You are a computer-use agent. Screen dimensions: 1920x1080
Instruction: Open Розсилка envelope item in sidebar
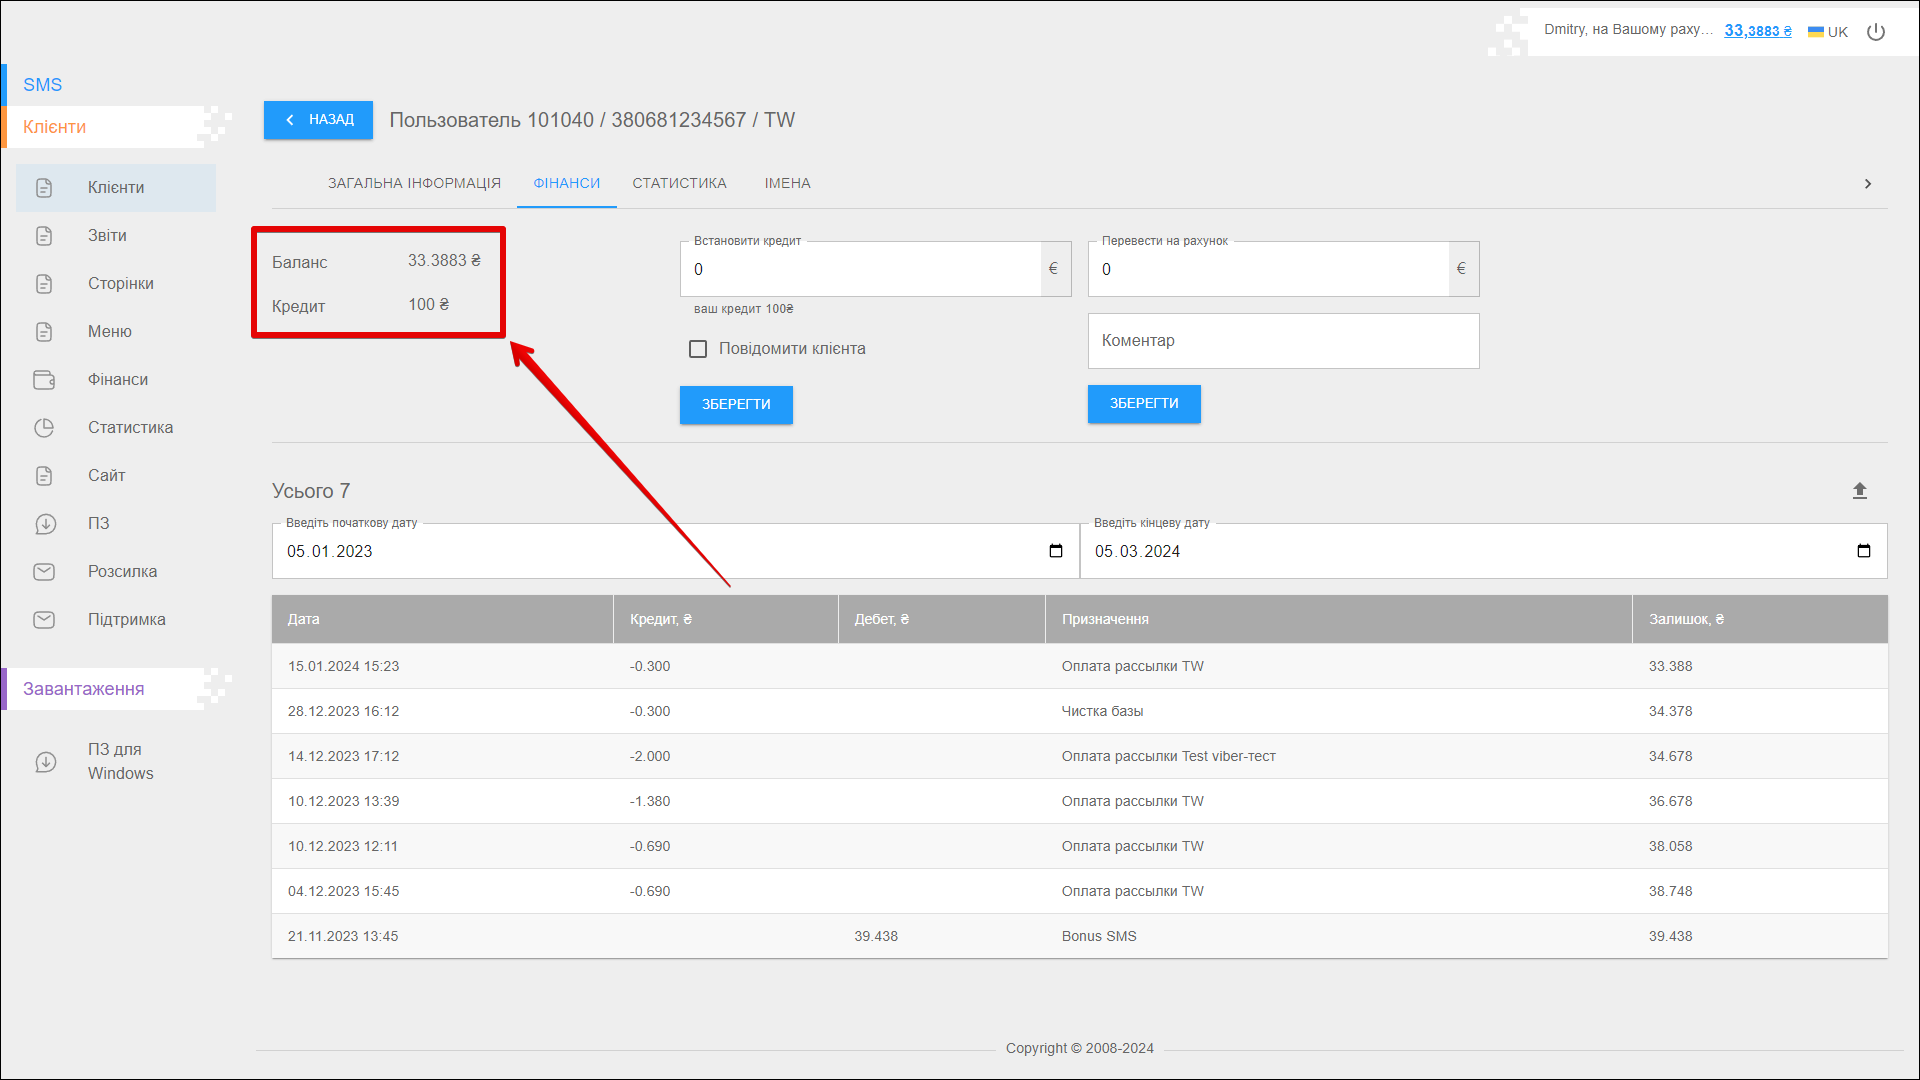[121, 572]
